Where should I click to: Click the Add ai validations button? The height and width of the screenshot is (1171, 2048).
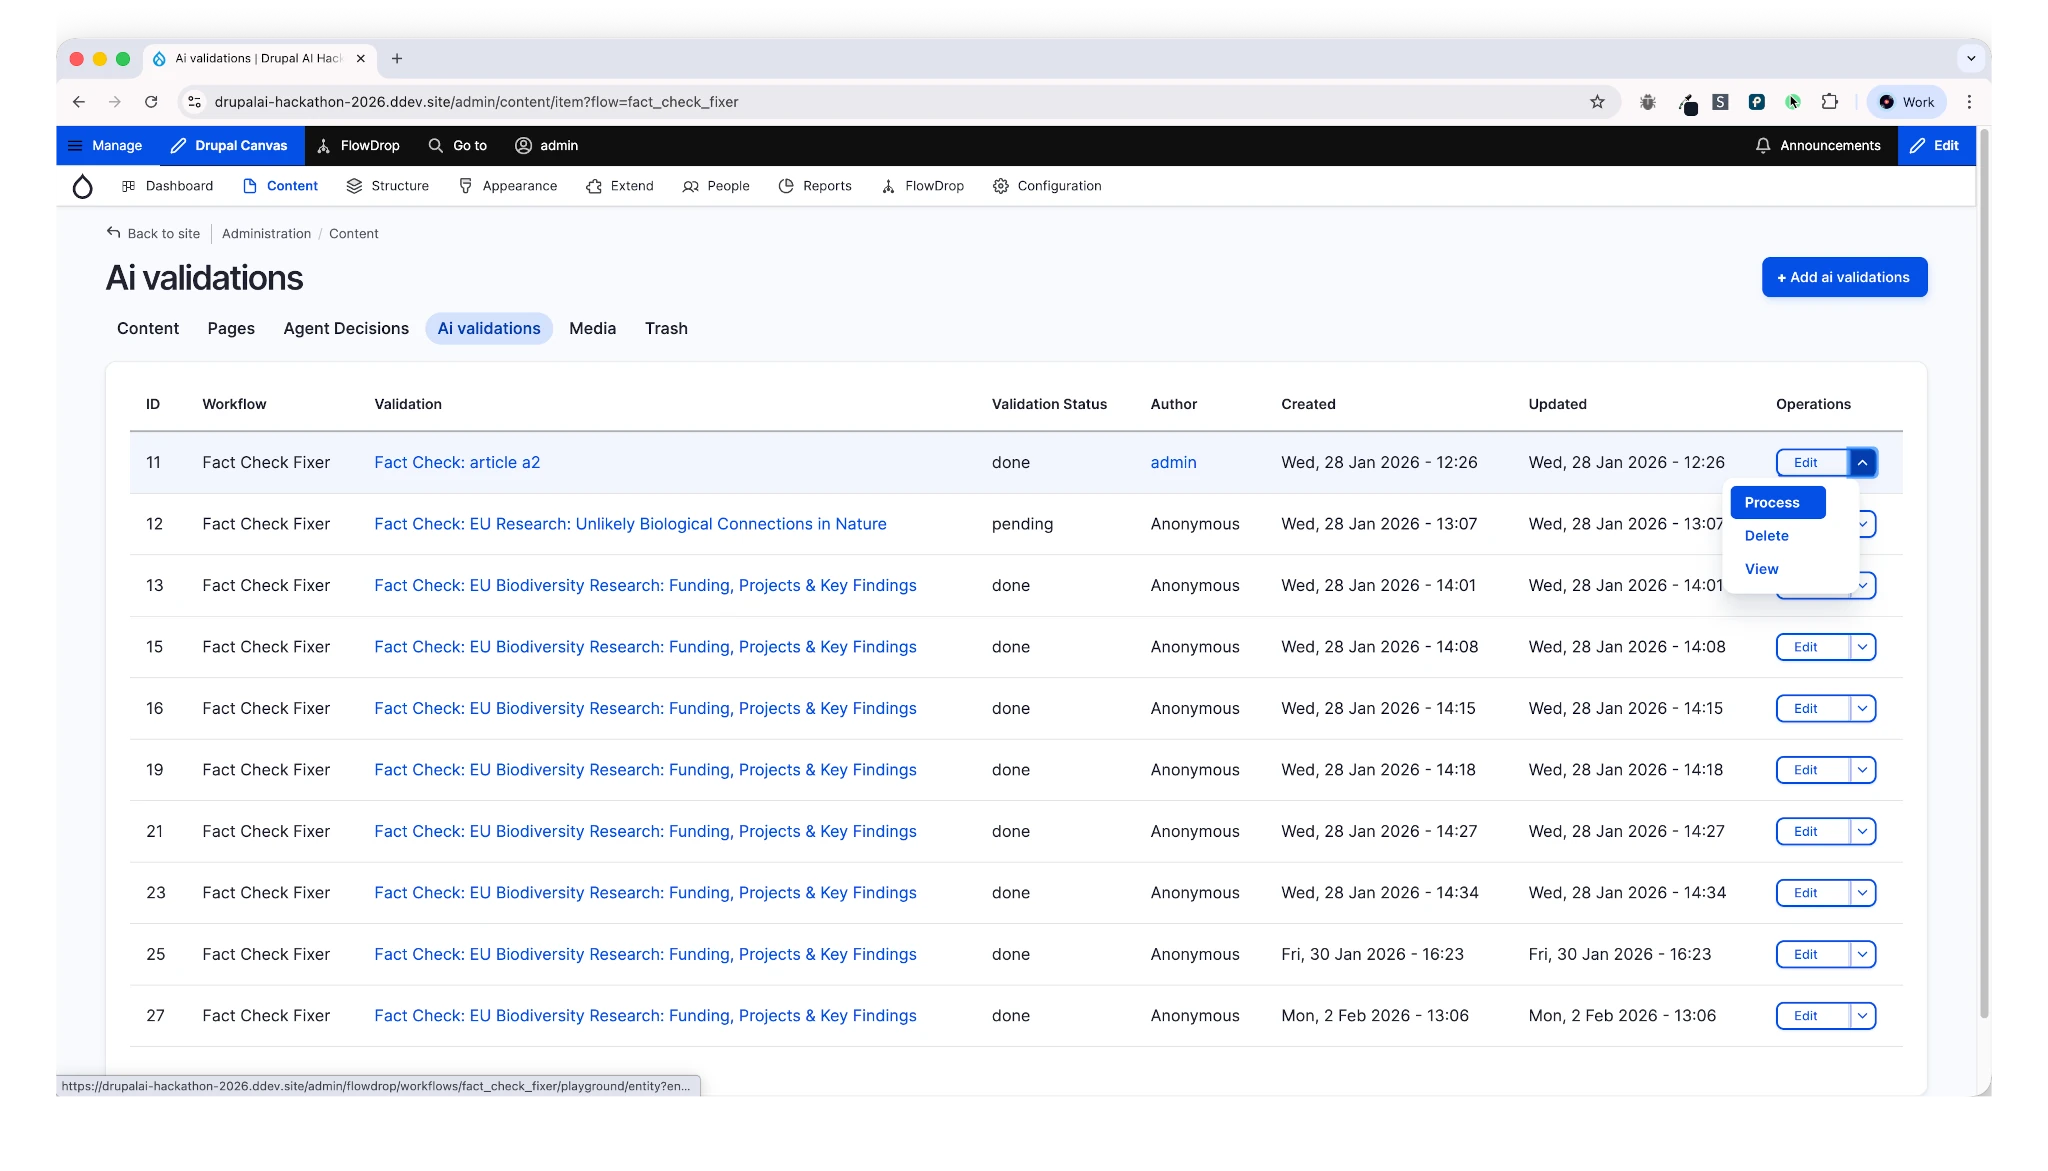(1843, 277)
